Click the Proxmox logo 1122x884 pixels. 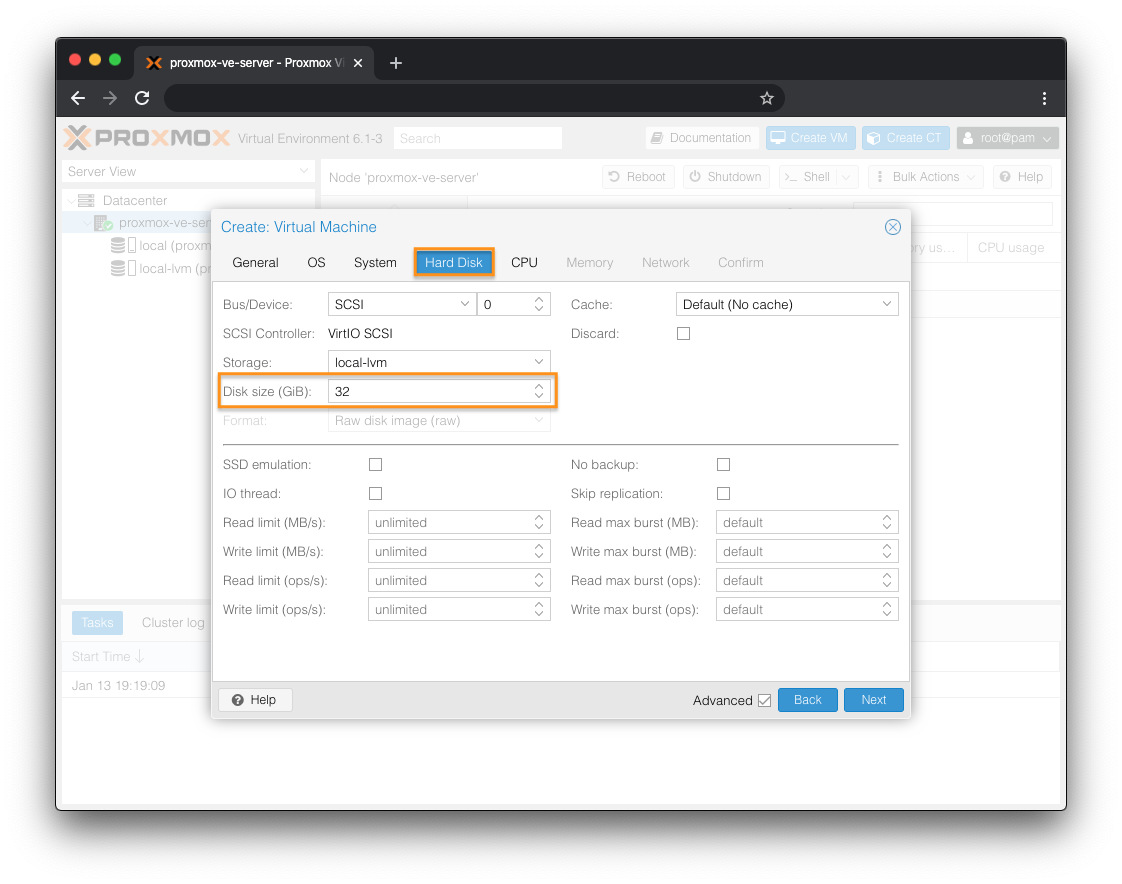pyautogui.click(x=147, y=137)
